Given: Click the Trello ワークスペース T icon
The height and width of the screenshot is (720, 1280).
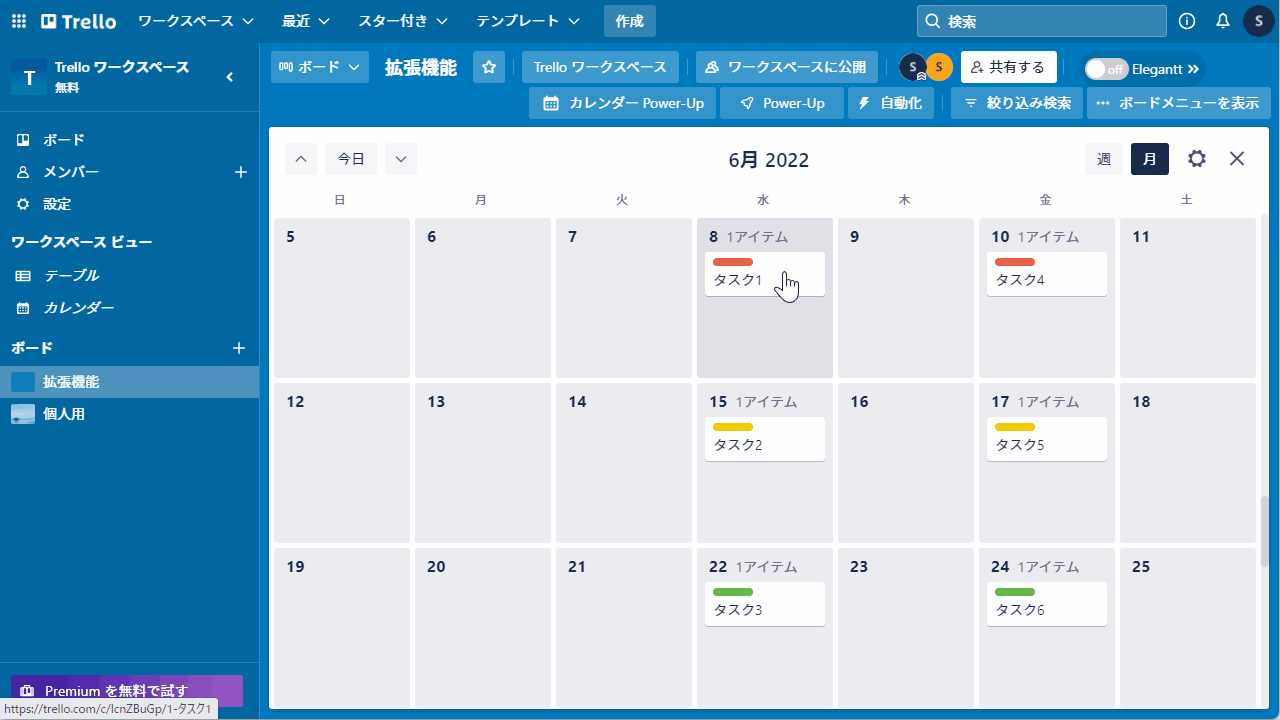Looking at the screenshot, I should click(28, 78).
